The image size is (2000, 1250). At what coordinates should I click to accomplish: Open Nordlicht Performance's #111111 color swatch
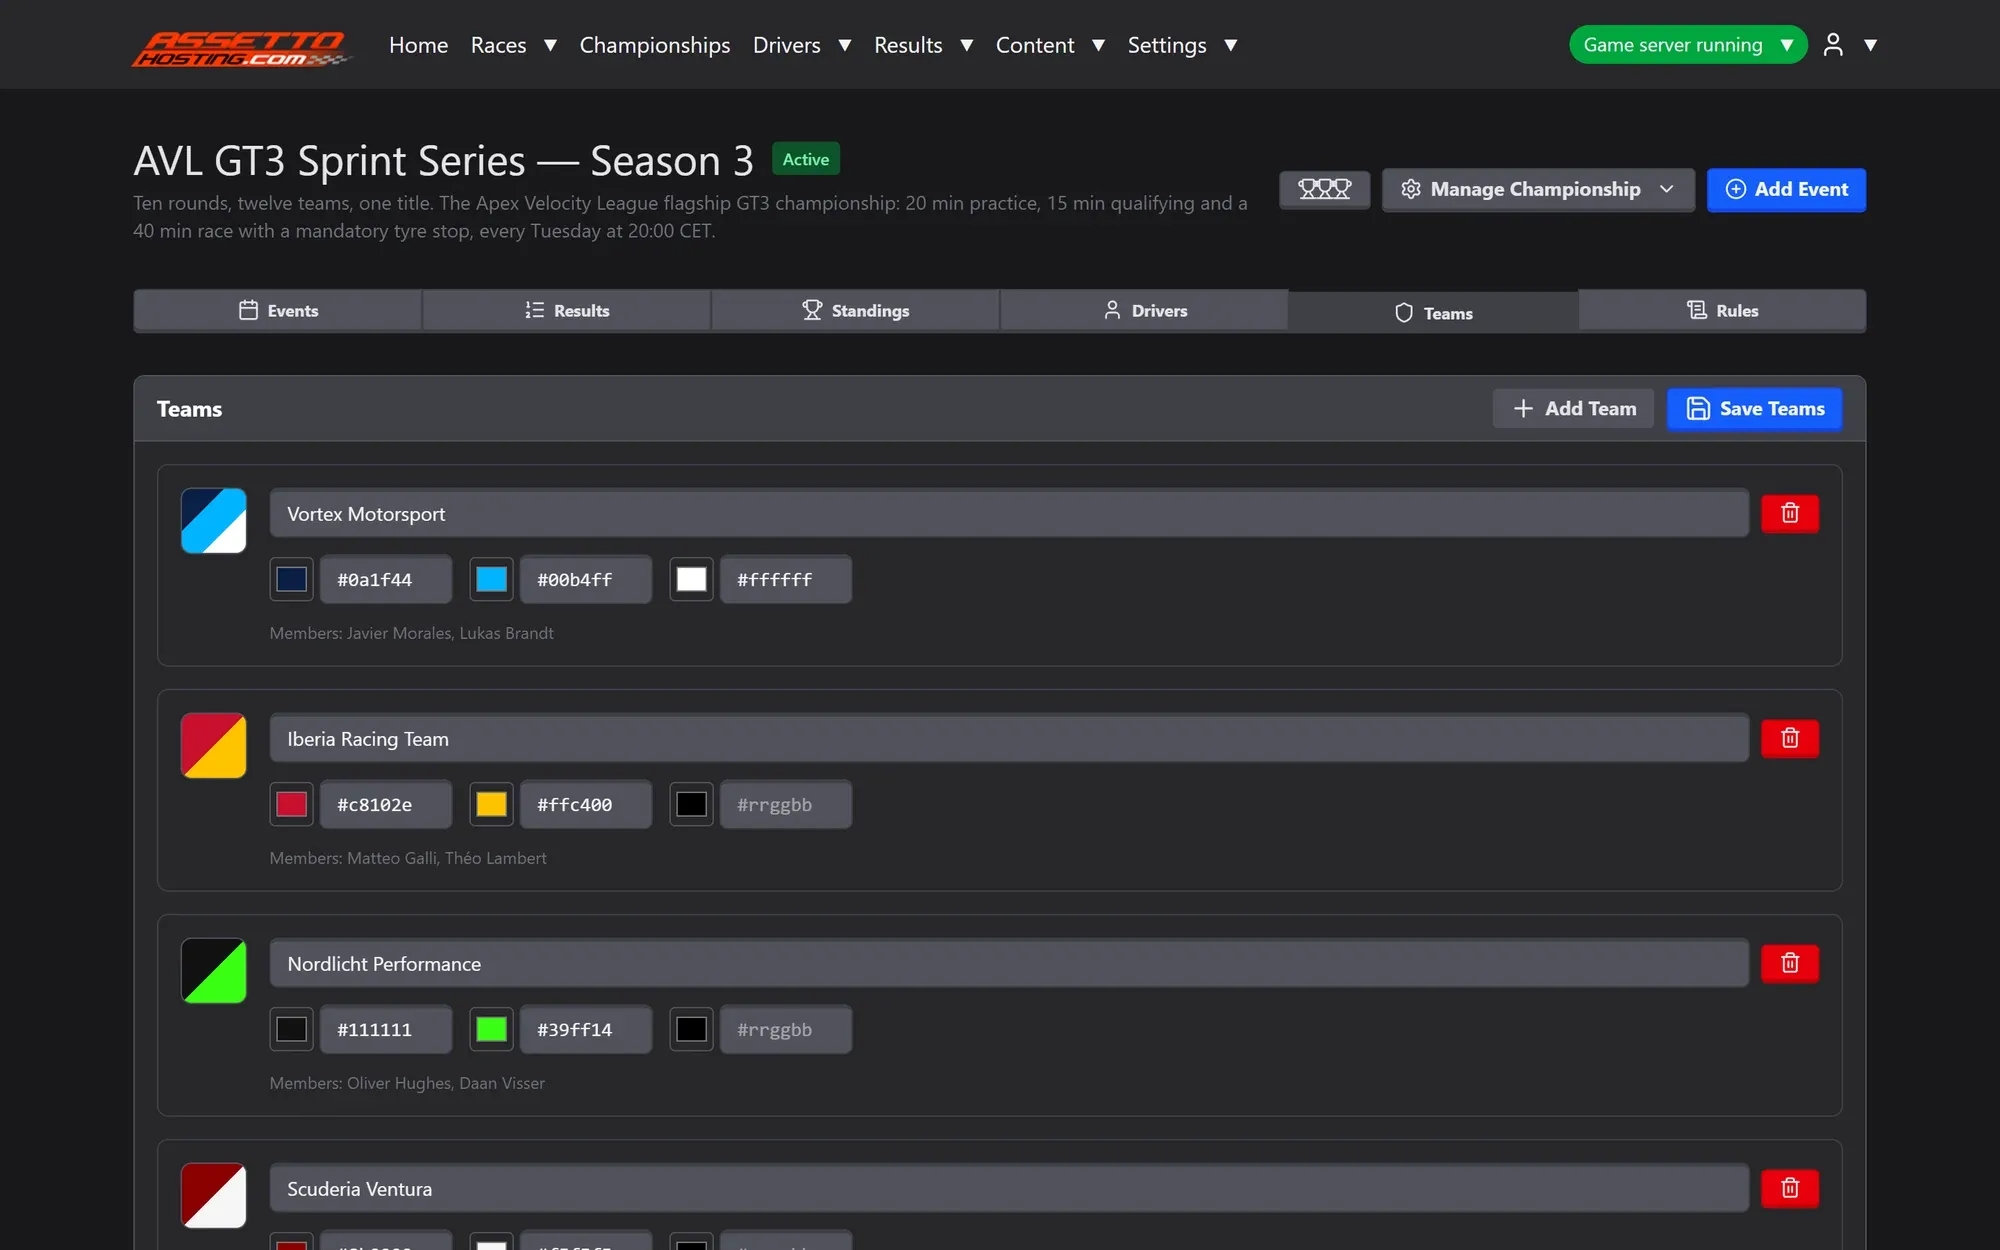coord(291,1030)
